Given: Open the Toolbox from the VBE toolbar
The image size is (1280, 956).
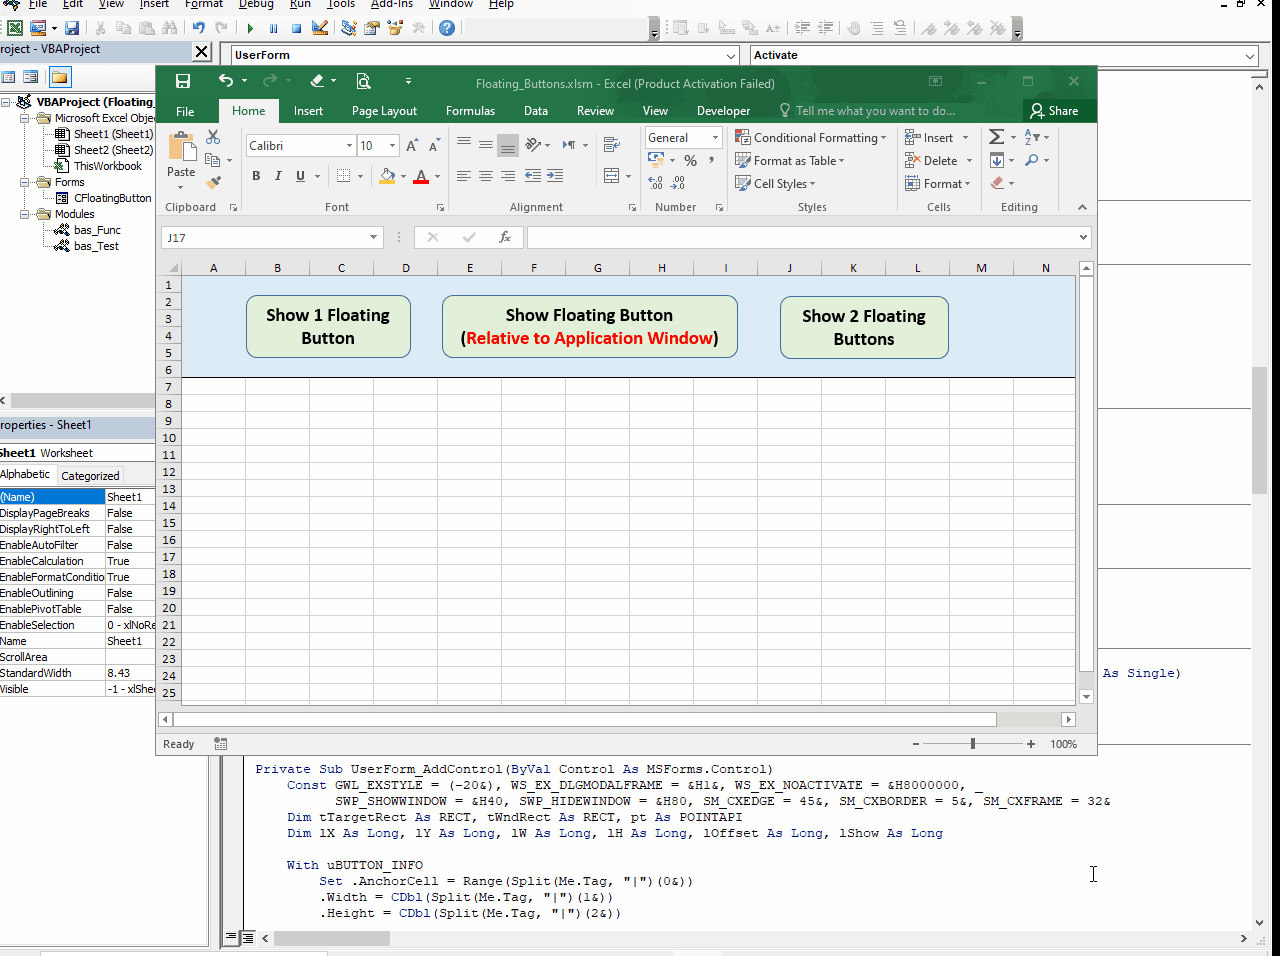Looking at the screenshot, I should coord(417,28).
